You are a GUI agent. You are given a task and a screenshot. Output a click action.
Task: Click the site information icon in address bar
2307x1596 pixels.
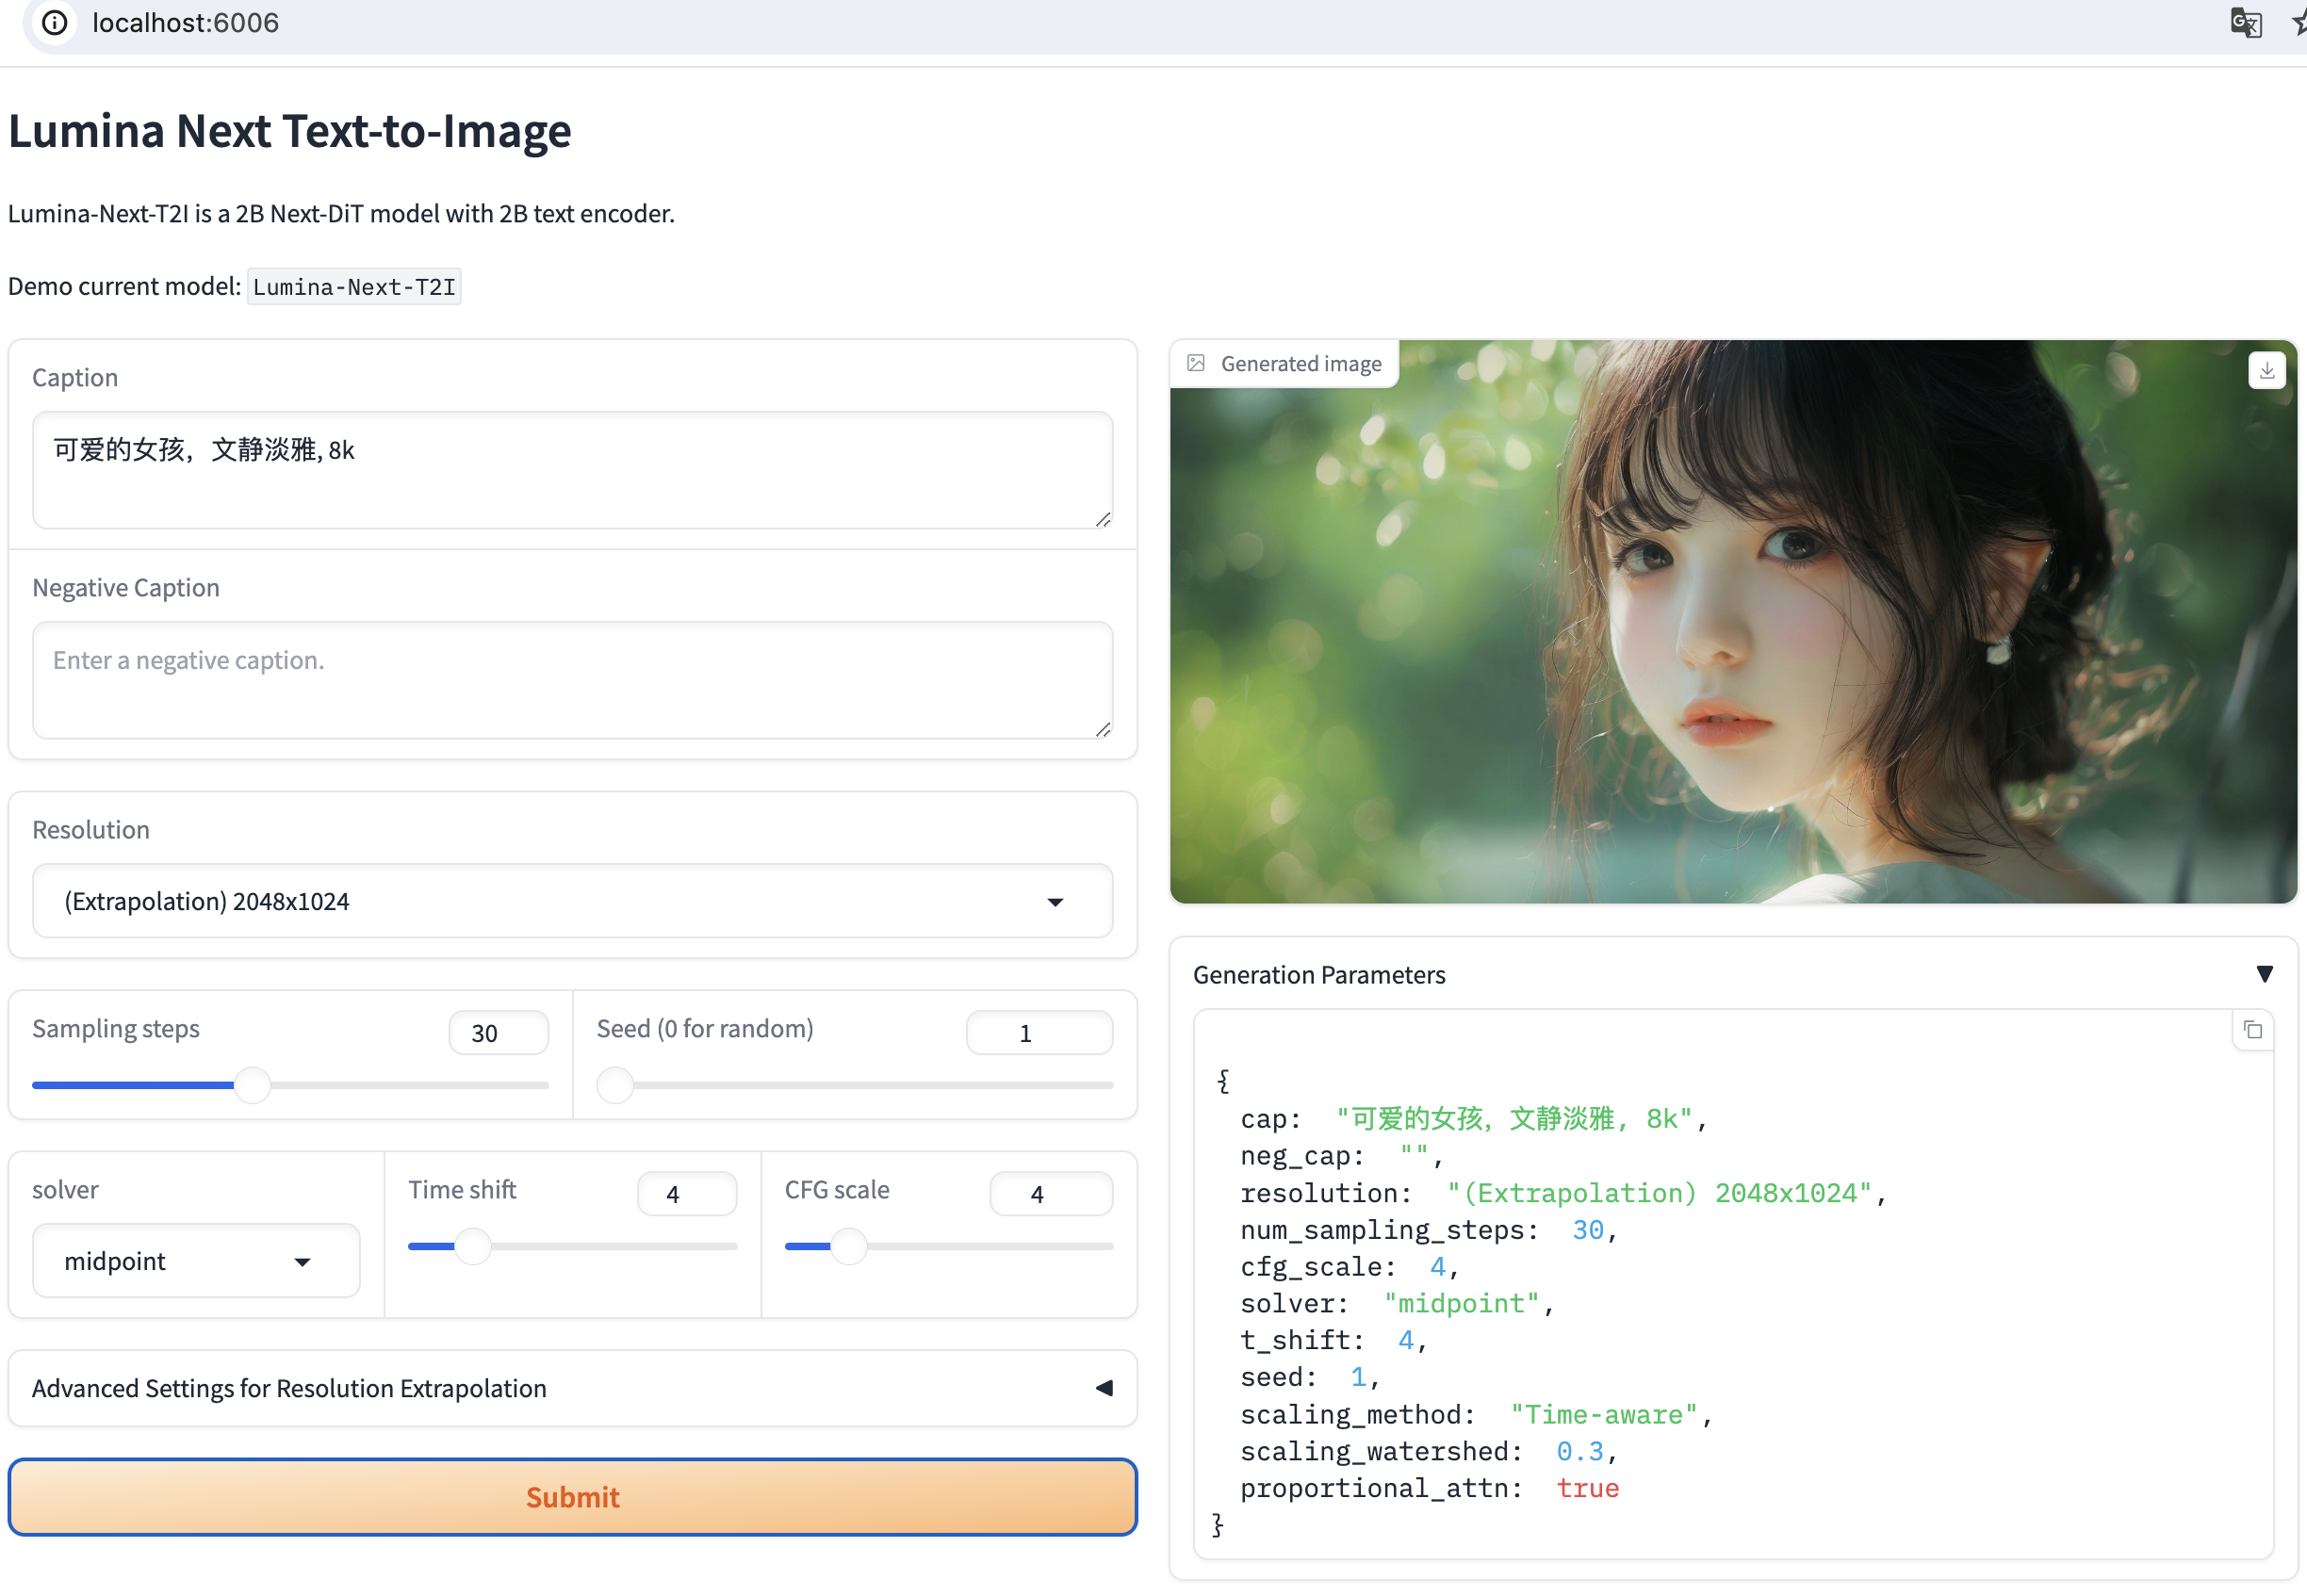pyautogui.click(x=55, y=22)
